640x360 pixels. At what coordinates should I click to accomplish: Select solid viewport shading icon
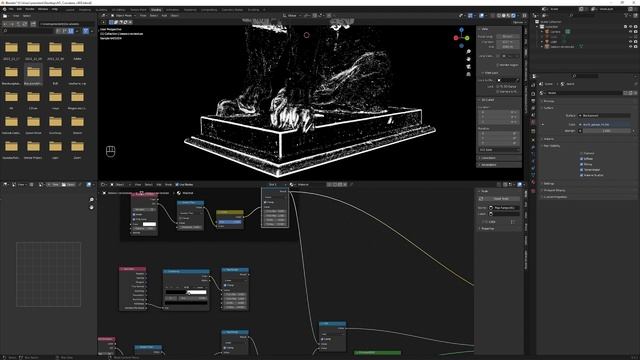coord(504,16)
